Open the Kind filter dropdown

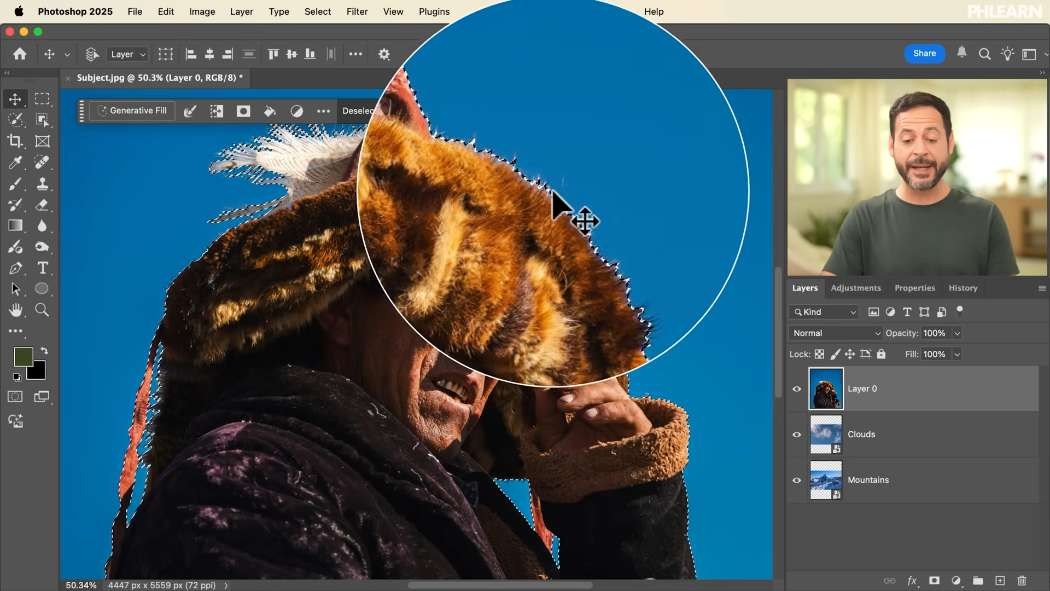(824, 312)
